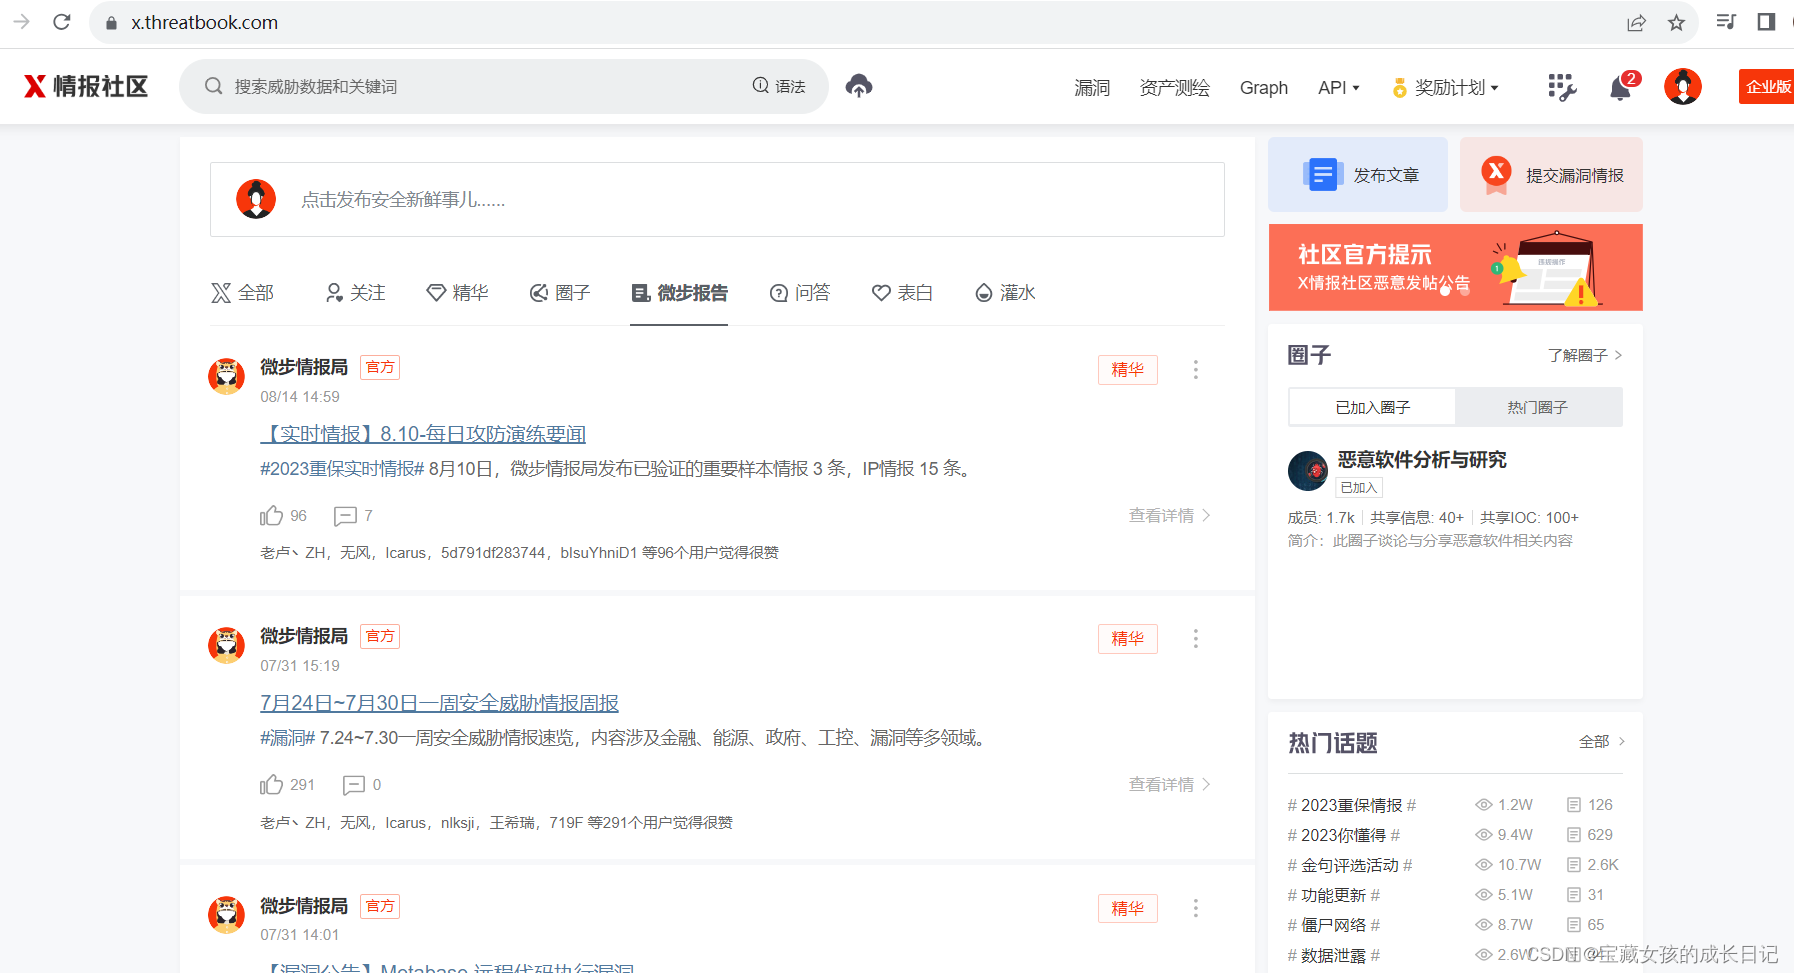1794x973 pixels.
Task: Click the 恶意软件分析与研究 circle avatar
Action: (1307, 471)
